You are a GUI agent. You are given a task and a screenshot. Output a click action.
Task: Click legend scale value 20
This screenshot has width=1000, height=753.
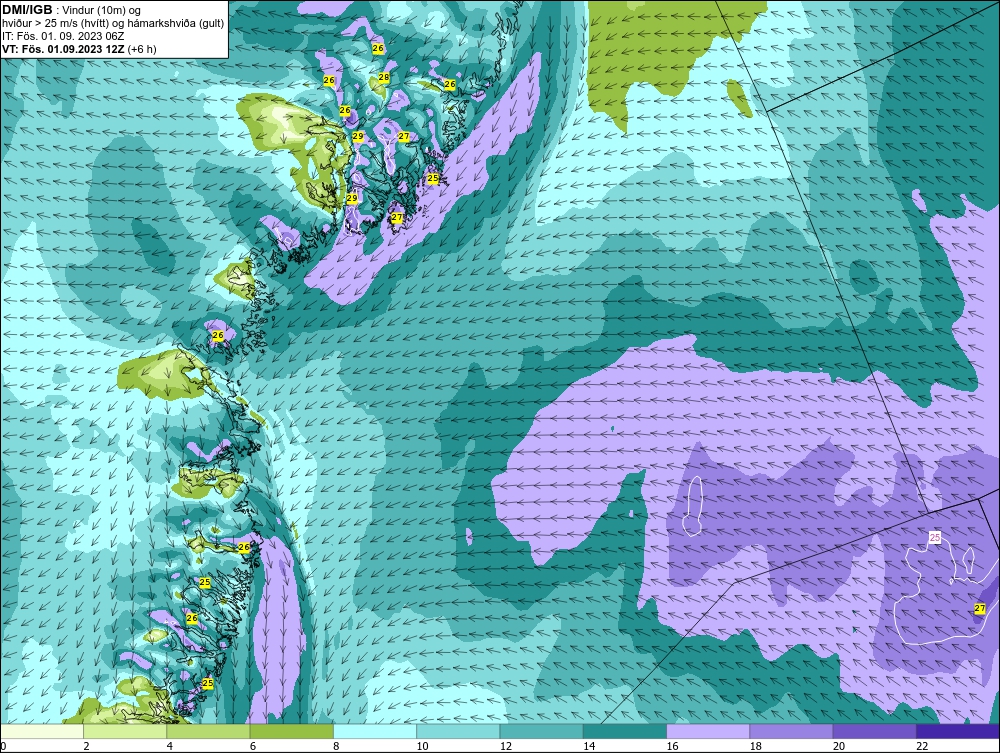pyautogui.click(x=839, y=747)
